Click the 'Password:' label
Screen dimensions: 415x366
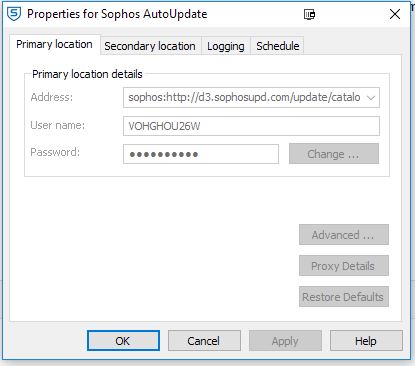click(55, 152)
